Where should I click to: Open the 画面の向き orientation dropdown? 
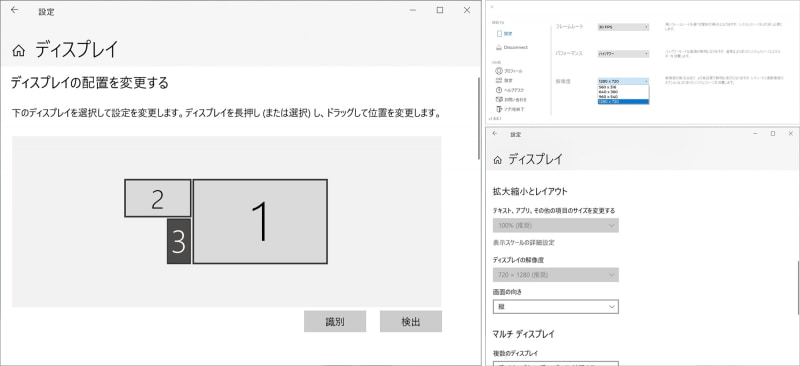(x=556, y=307)
